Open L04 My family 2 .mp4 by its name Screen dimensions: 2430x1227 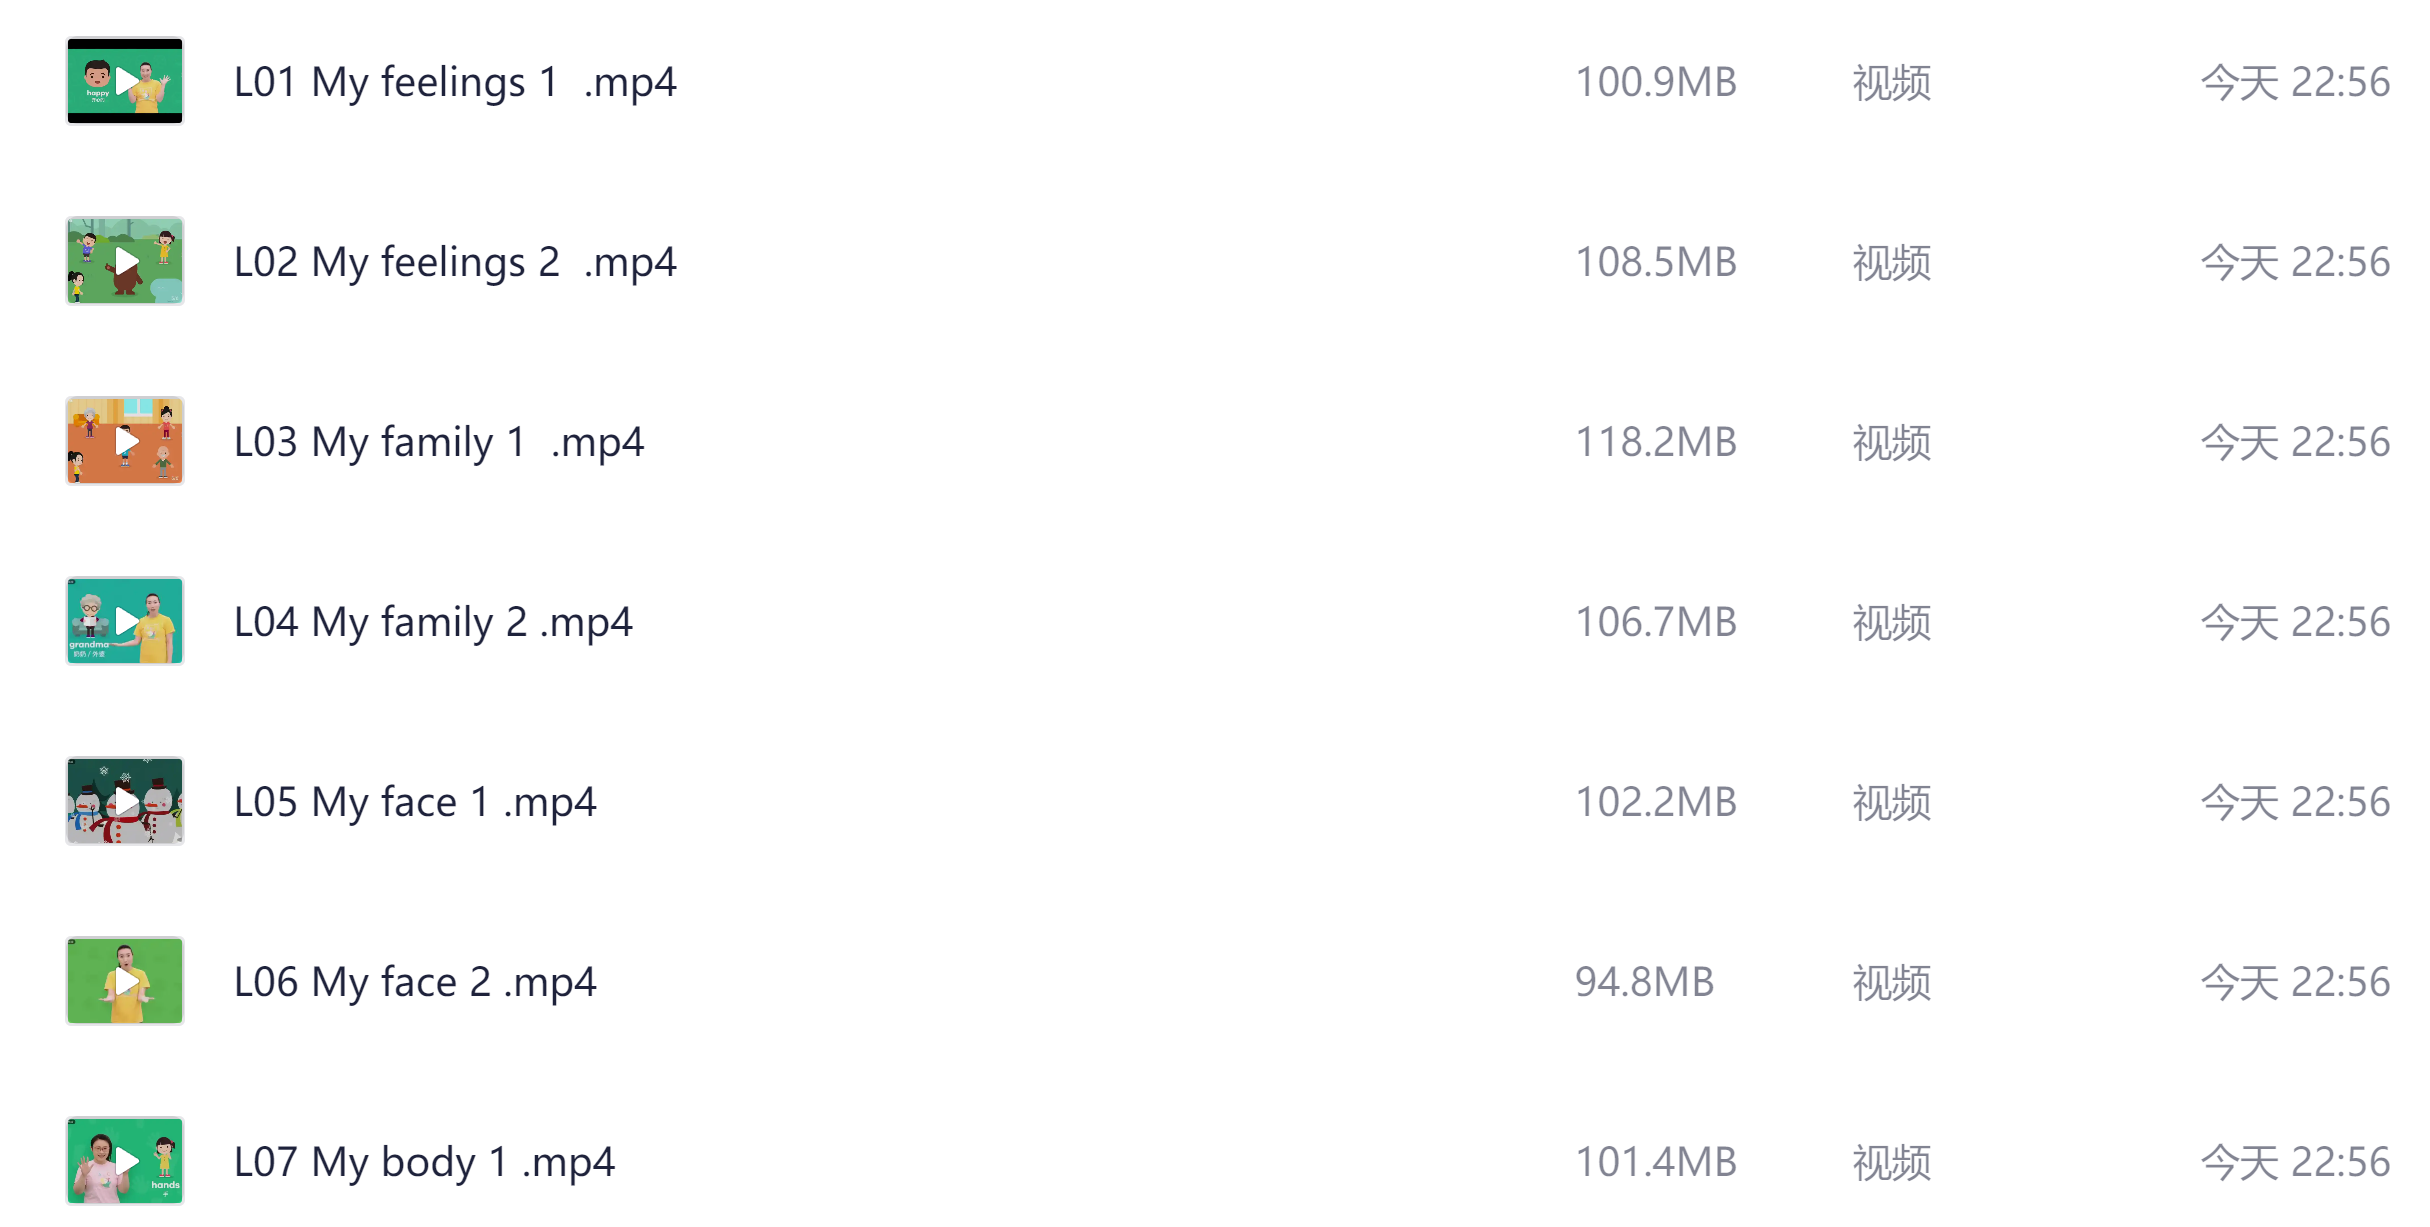[x=432, y=621]
